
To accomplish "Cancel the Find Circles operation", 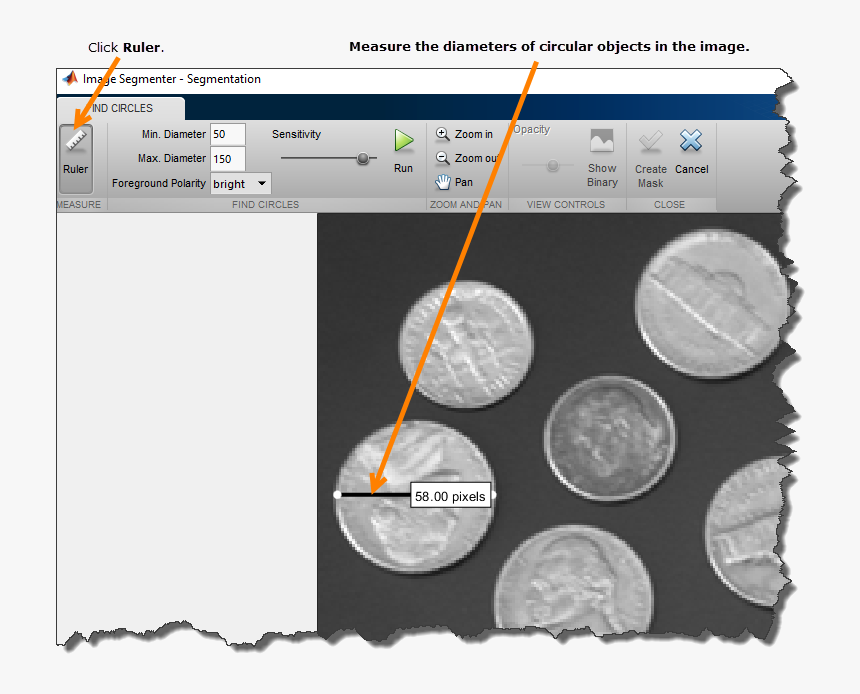I will pos(691,153).
